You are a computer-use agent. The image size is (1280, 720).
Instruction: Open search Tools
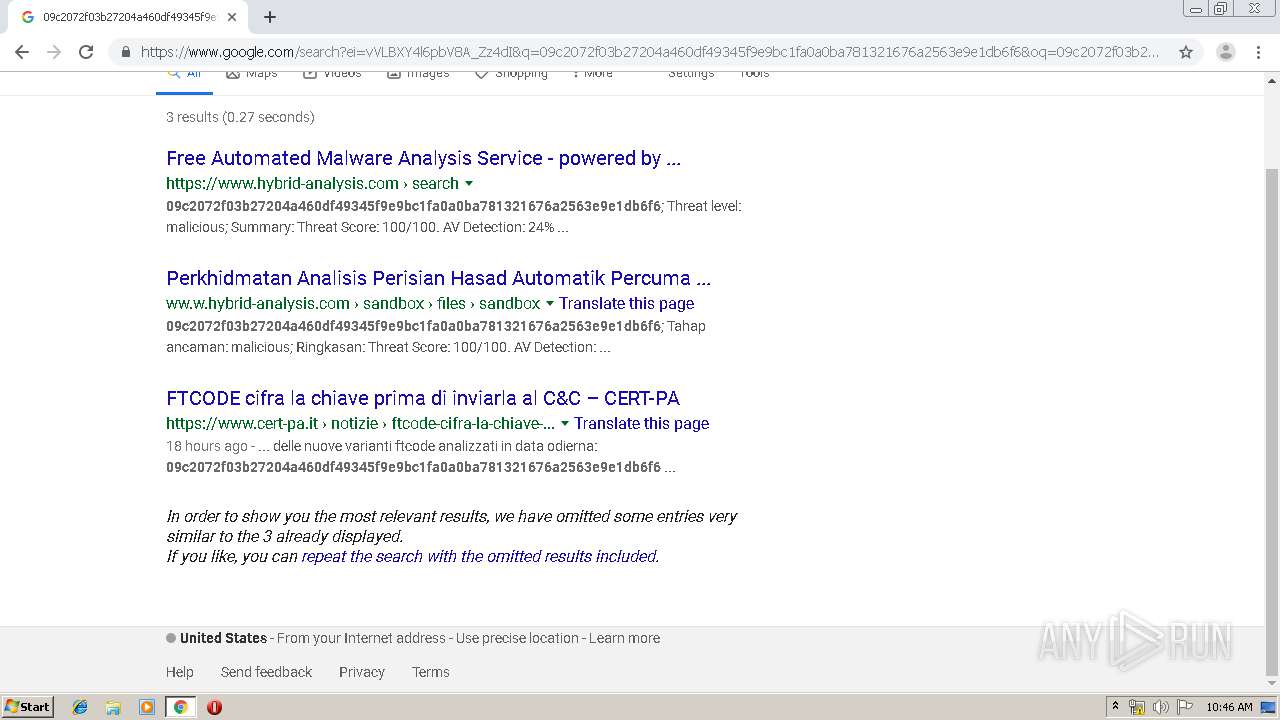point(754,74)
